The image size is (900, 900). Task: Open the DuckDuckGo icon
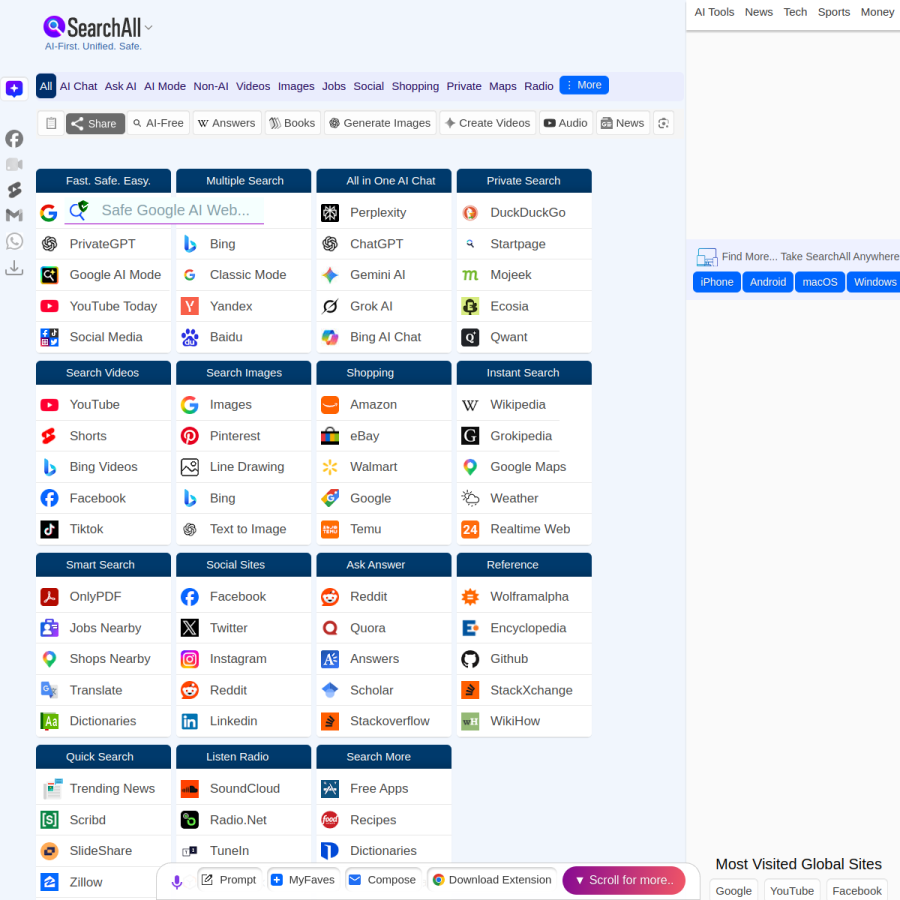pyautogui.click(x=470, y=213)
